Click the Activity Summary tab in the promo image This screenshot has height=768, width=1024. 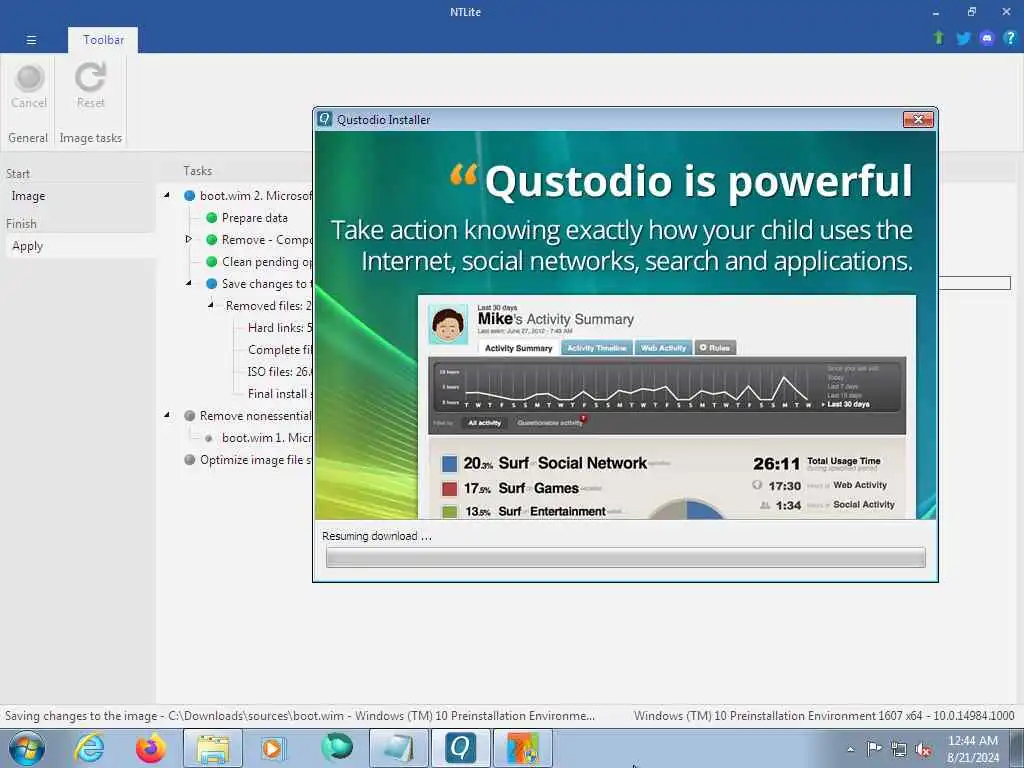[519, 348]
